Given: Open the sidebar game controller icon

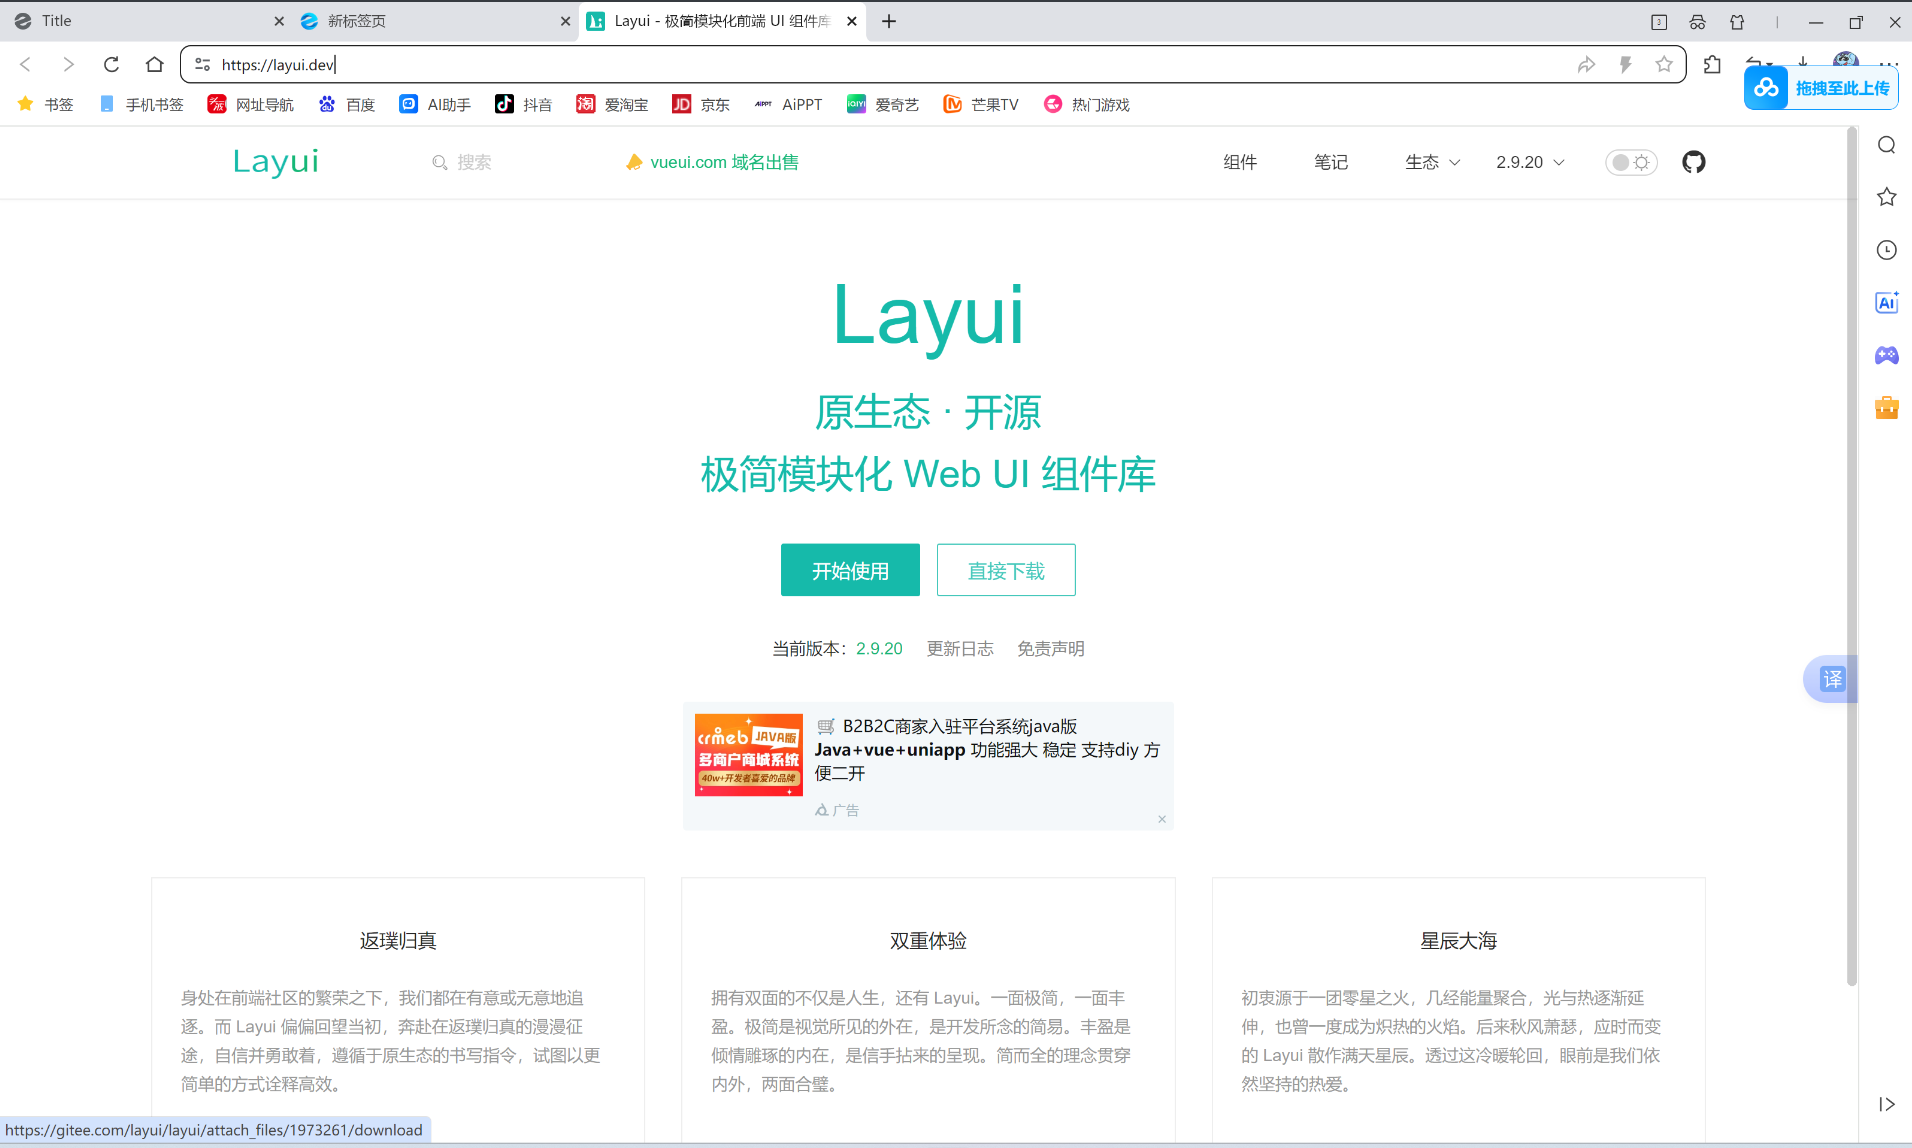Looking at the screenshot, I should [1887, 355].
